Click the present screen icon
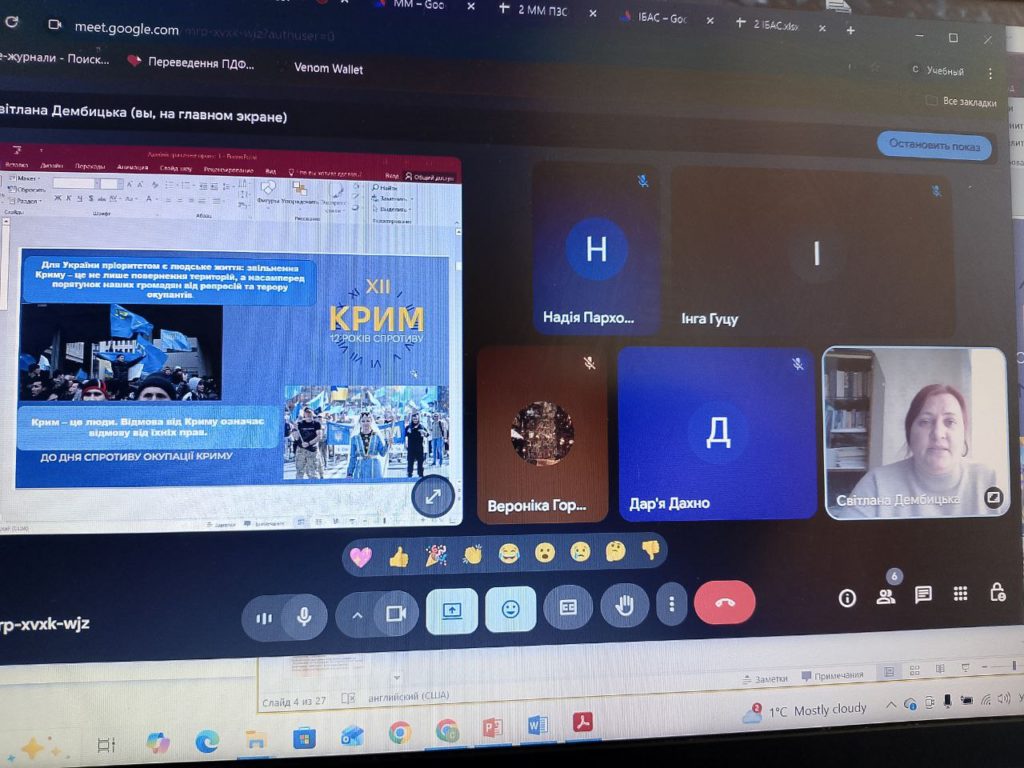 point(451,611)
